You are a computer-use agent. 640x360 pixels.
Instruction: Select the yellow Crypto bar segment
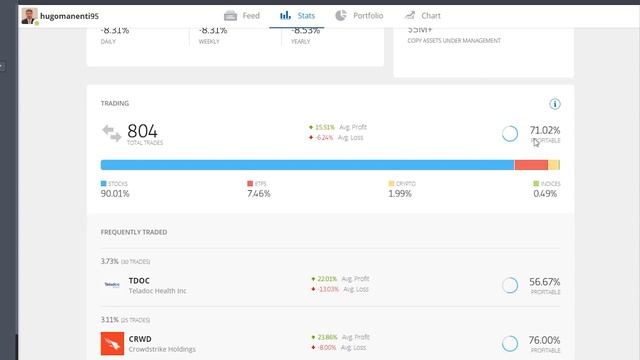pyautogui.click(x=553, y=165)
